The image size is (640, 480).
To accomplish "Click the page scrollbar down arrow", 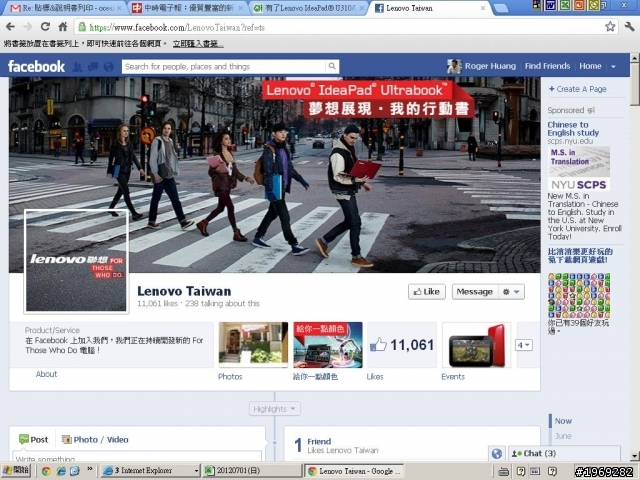I will click(x=635, y=456).
